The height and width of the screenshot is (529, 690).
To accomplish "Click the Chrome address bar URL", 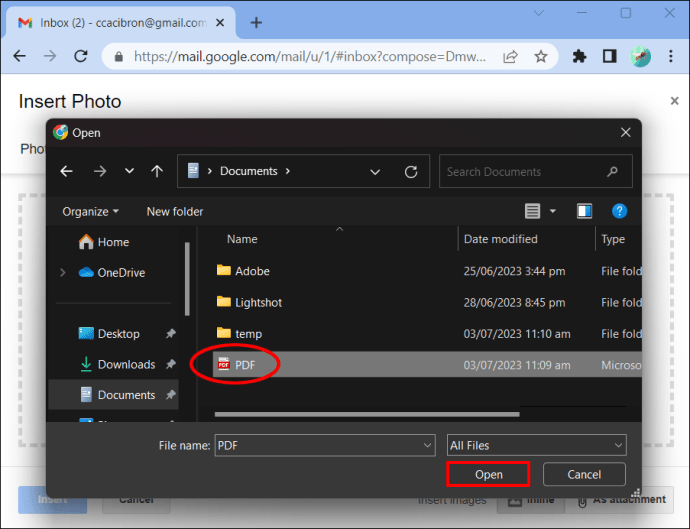I will point(310,57).
